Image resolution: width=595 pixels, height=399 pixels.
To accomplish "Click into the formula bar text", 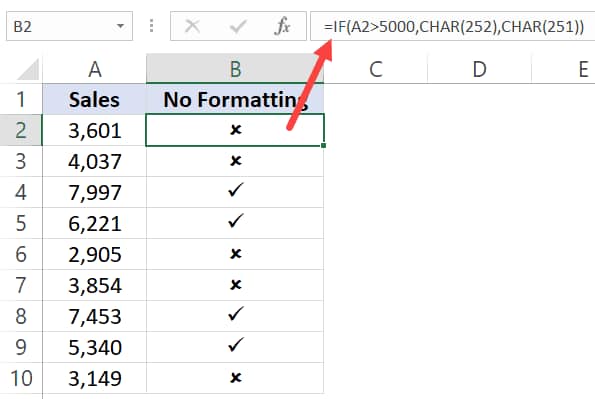I will (454, 27).
